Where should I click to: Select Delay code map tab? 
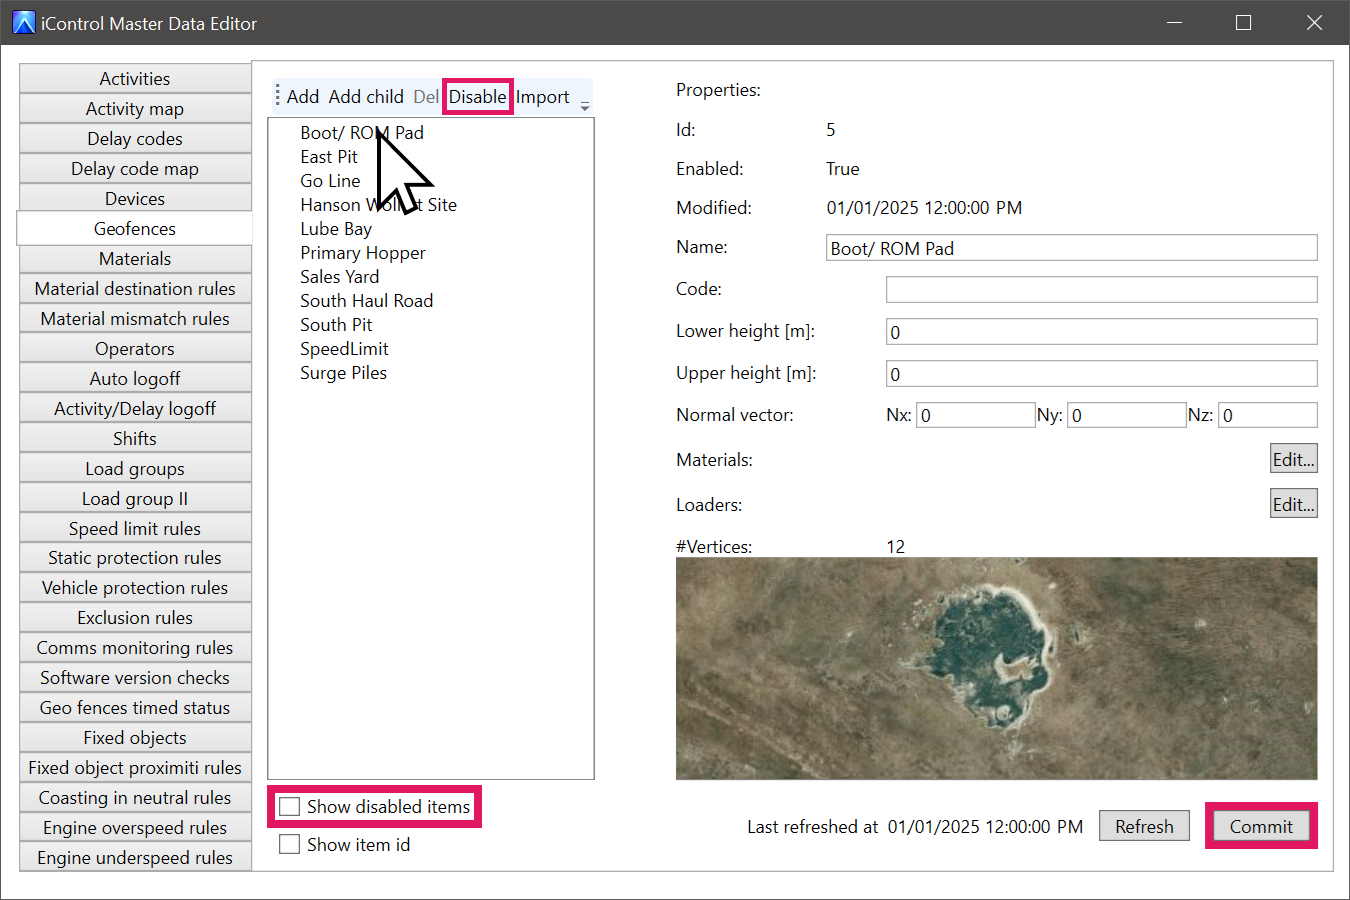(135, 169)
